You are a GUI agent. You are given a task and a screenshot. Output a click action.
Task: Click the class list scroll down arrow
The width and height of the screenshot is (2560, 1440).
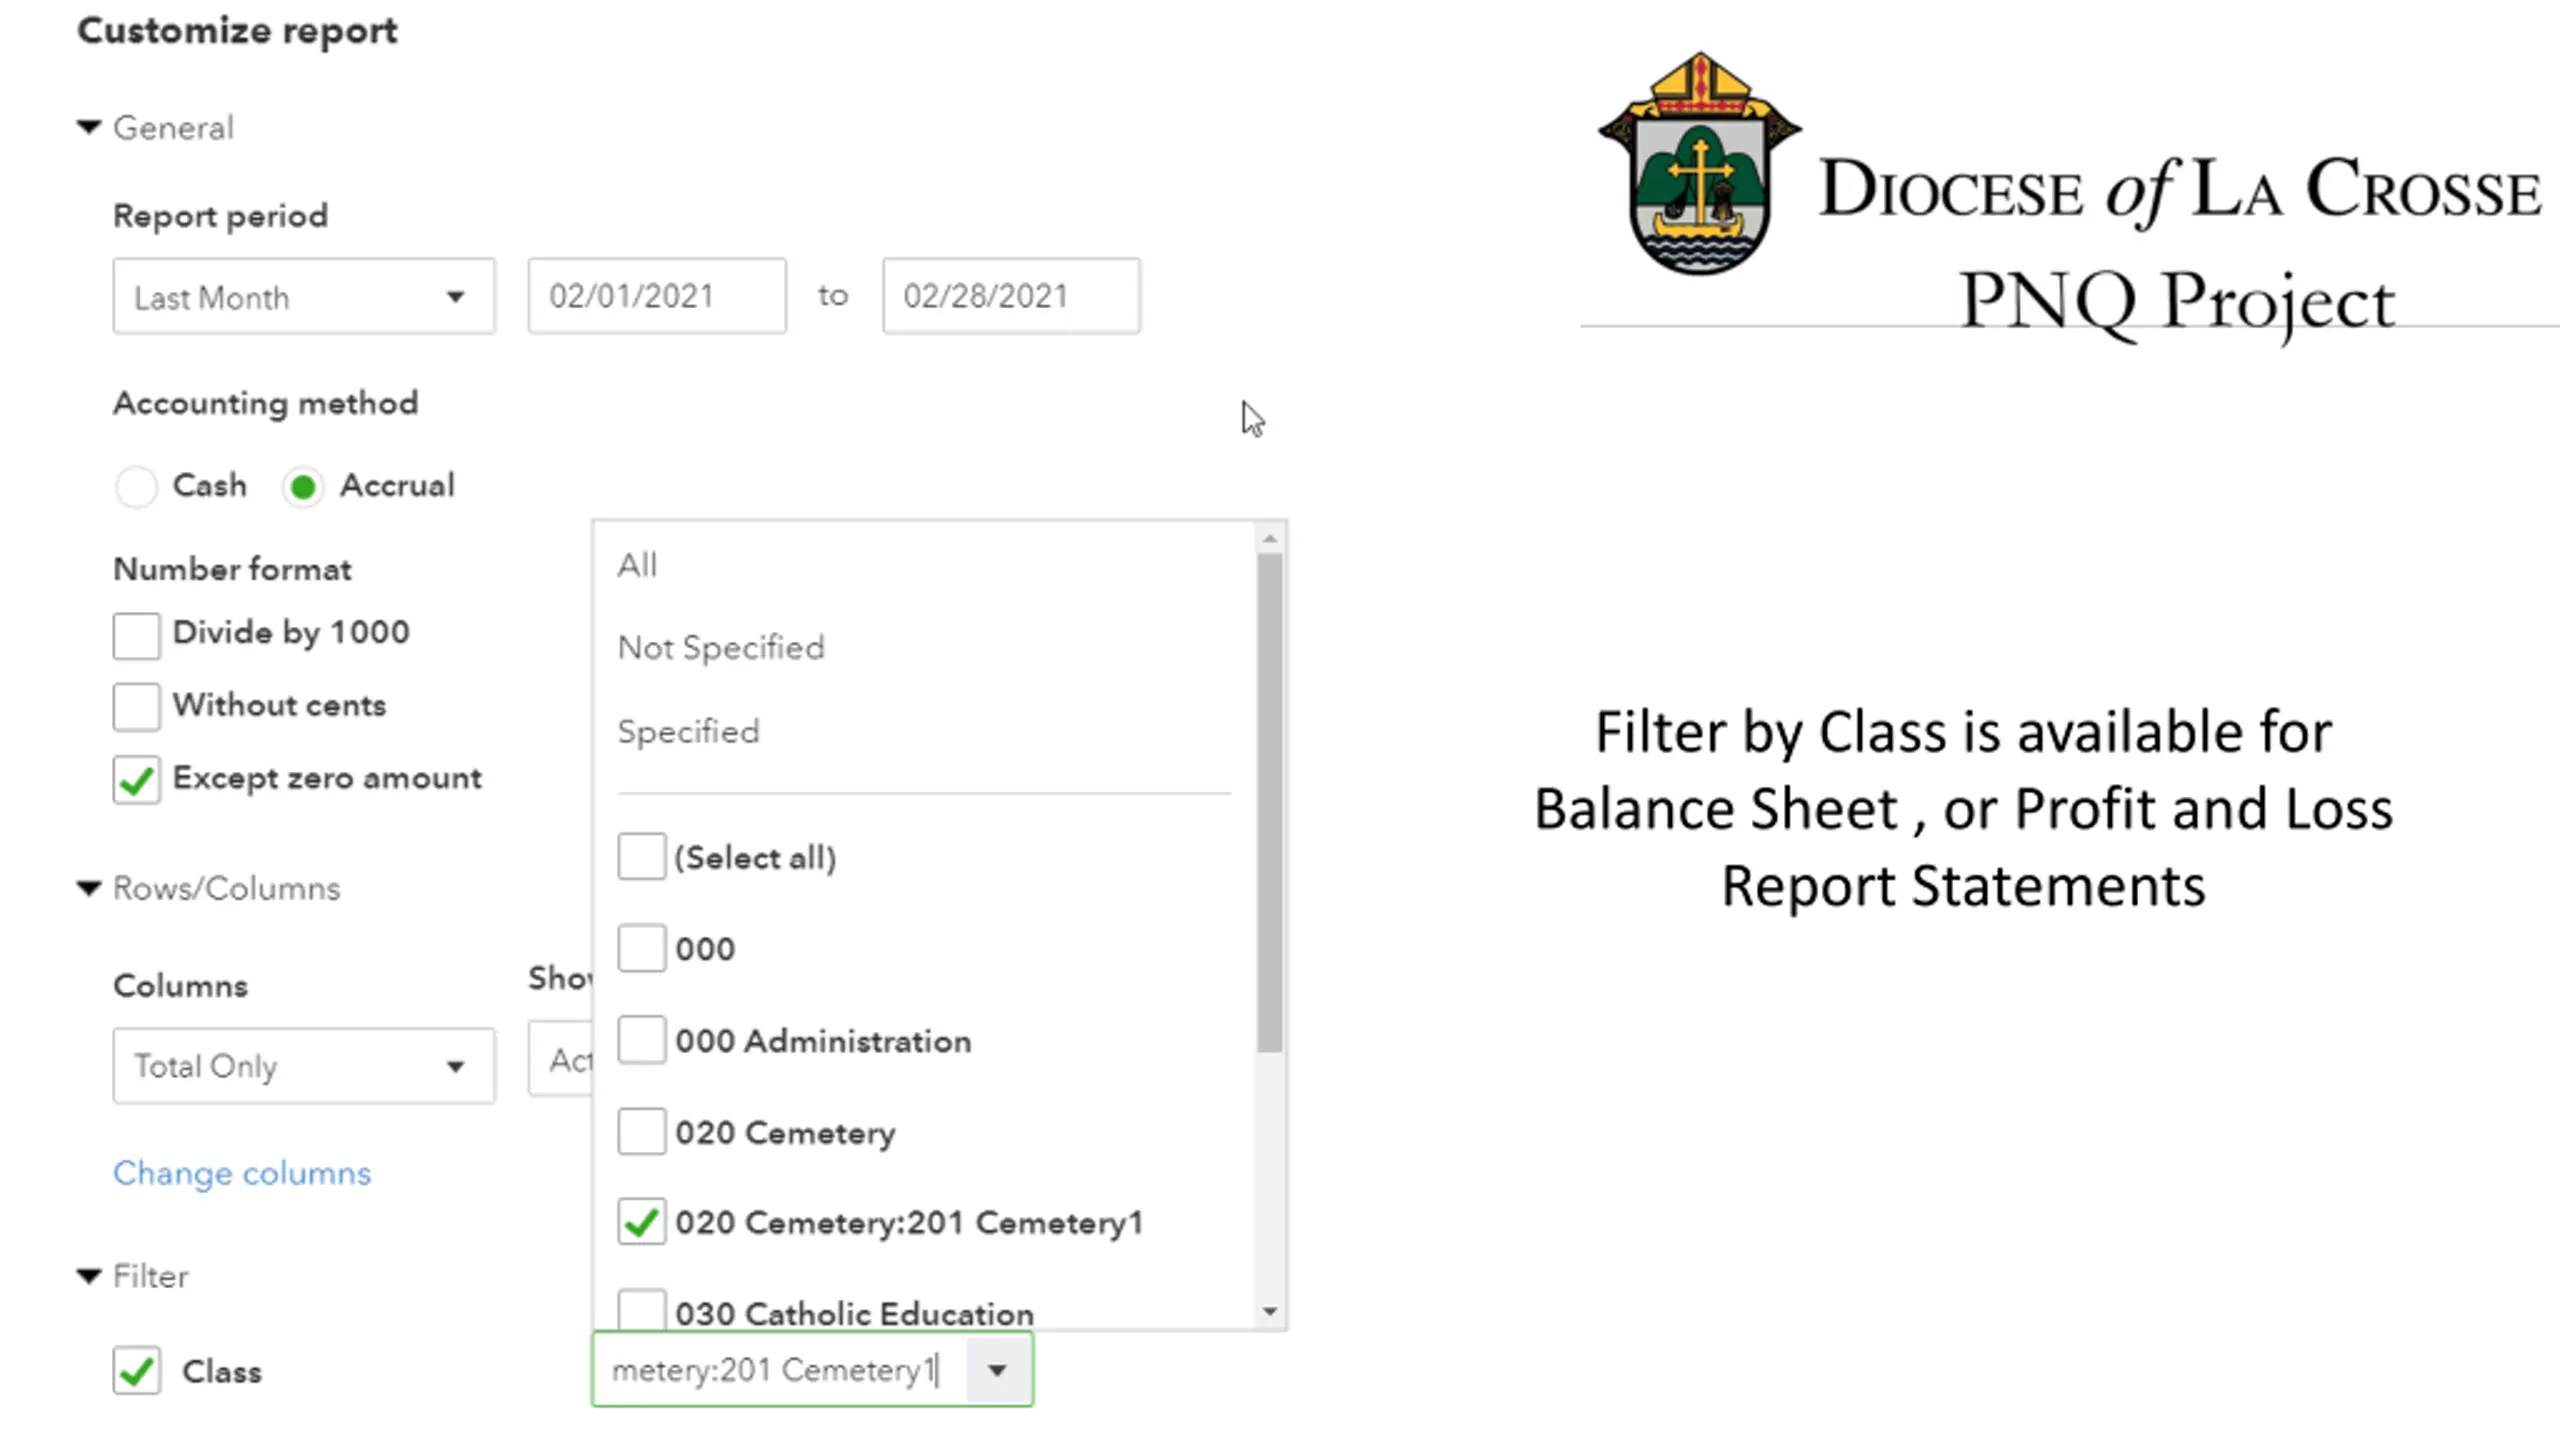1270,1311
